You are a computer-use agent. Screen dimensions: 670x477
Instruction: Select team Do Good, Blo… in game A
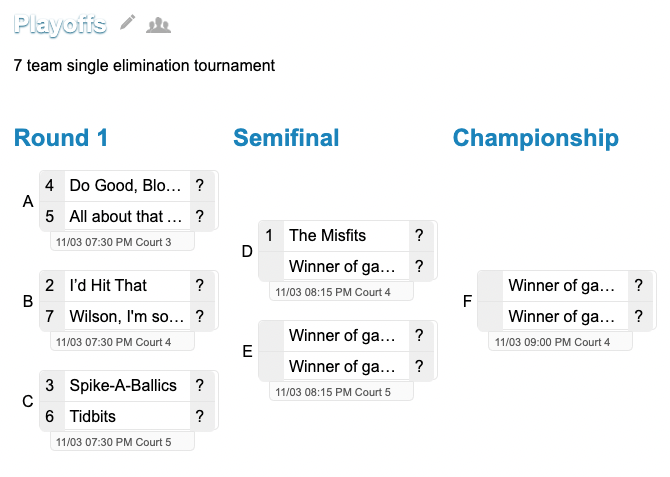point(126,185)
